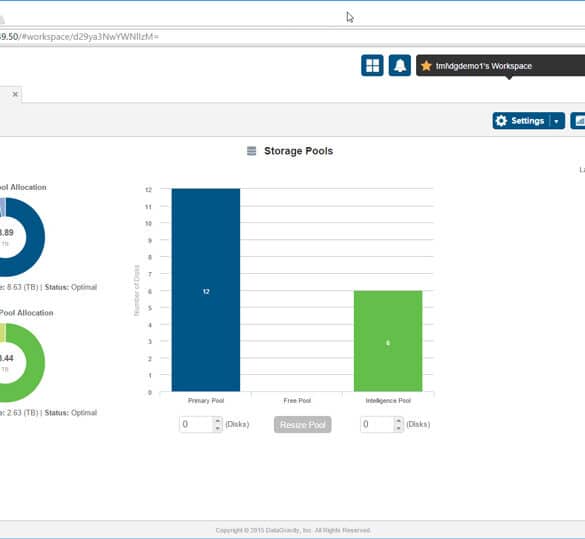585x539 pixels.
Task: Click the blue Primary Pool bar
Action: click(206, 290)
